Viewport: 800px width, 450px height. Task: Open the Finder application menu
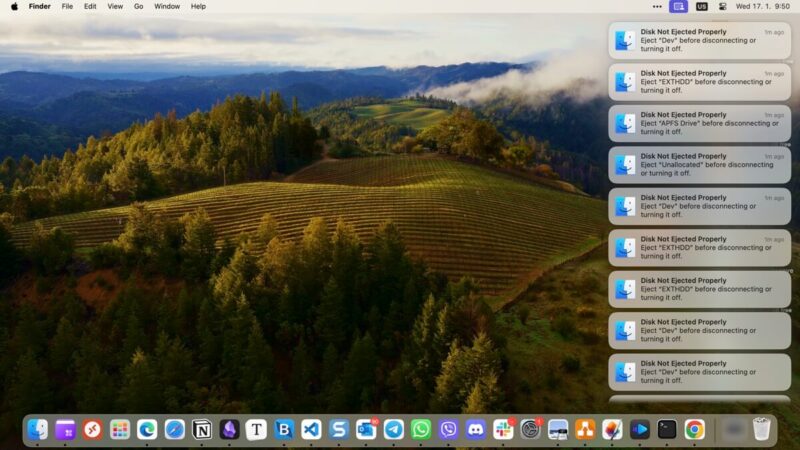click(39, 7)
